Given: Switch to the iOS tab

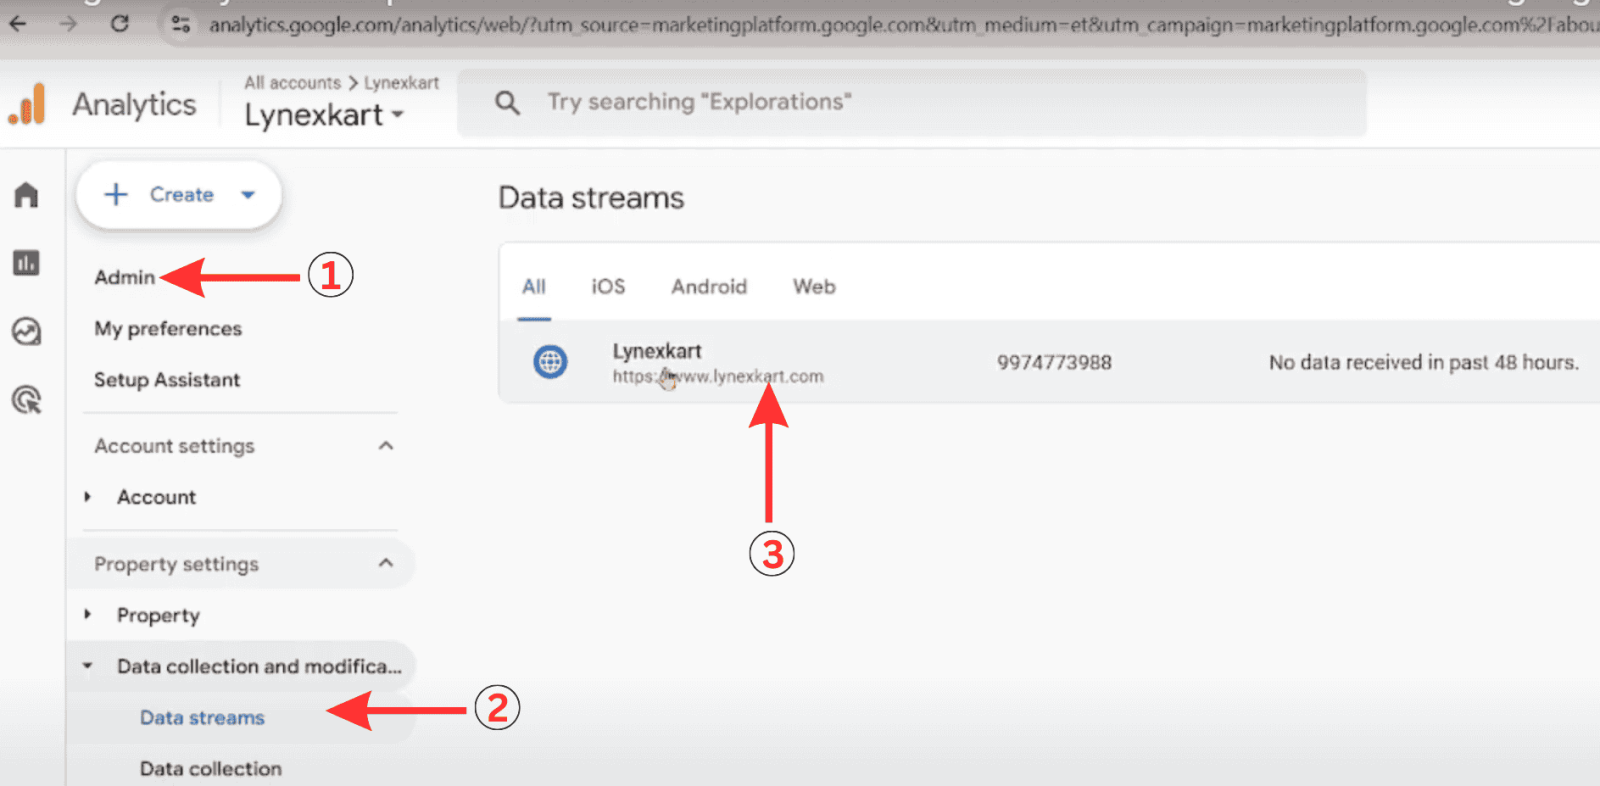Looking at the screenshot, I should coord(608,287).
